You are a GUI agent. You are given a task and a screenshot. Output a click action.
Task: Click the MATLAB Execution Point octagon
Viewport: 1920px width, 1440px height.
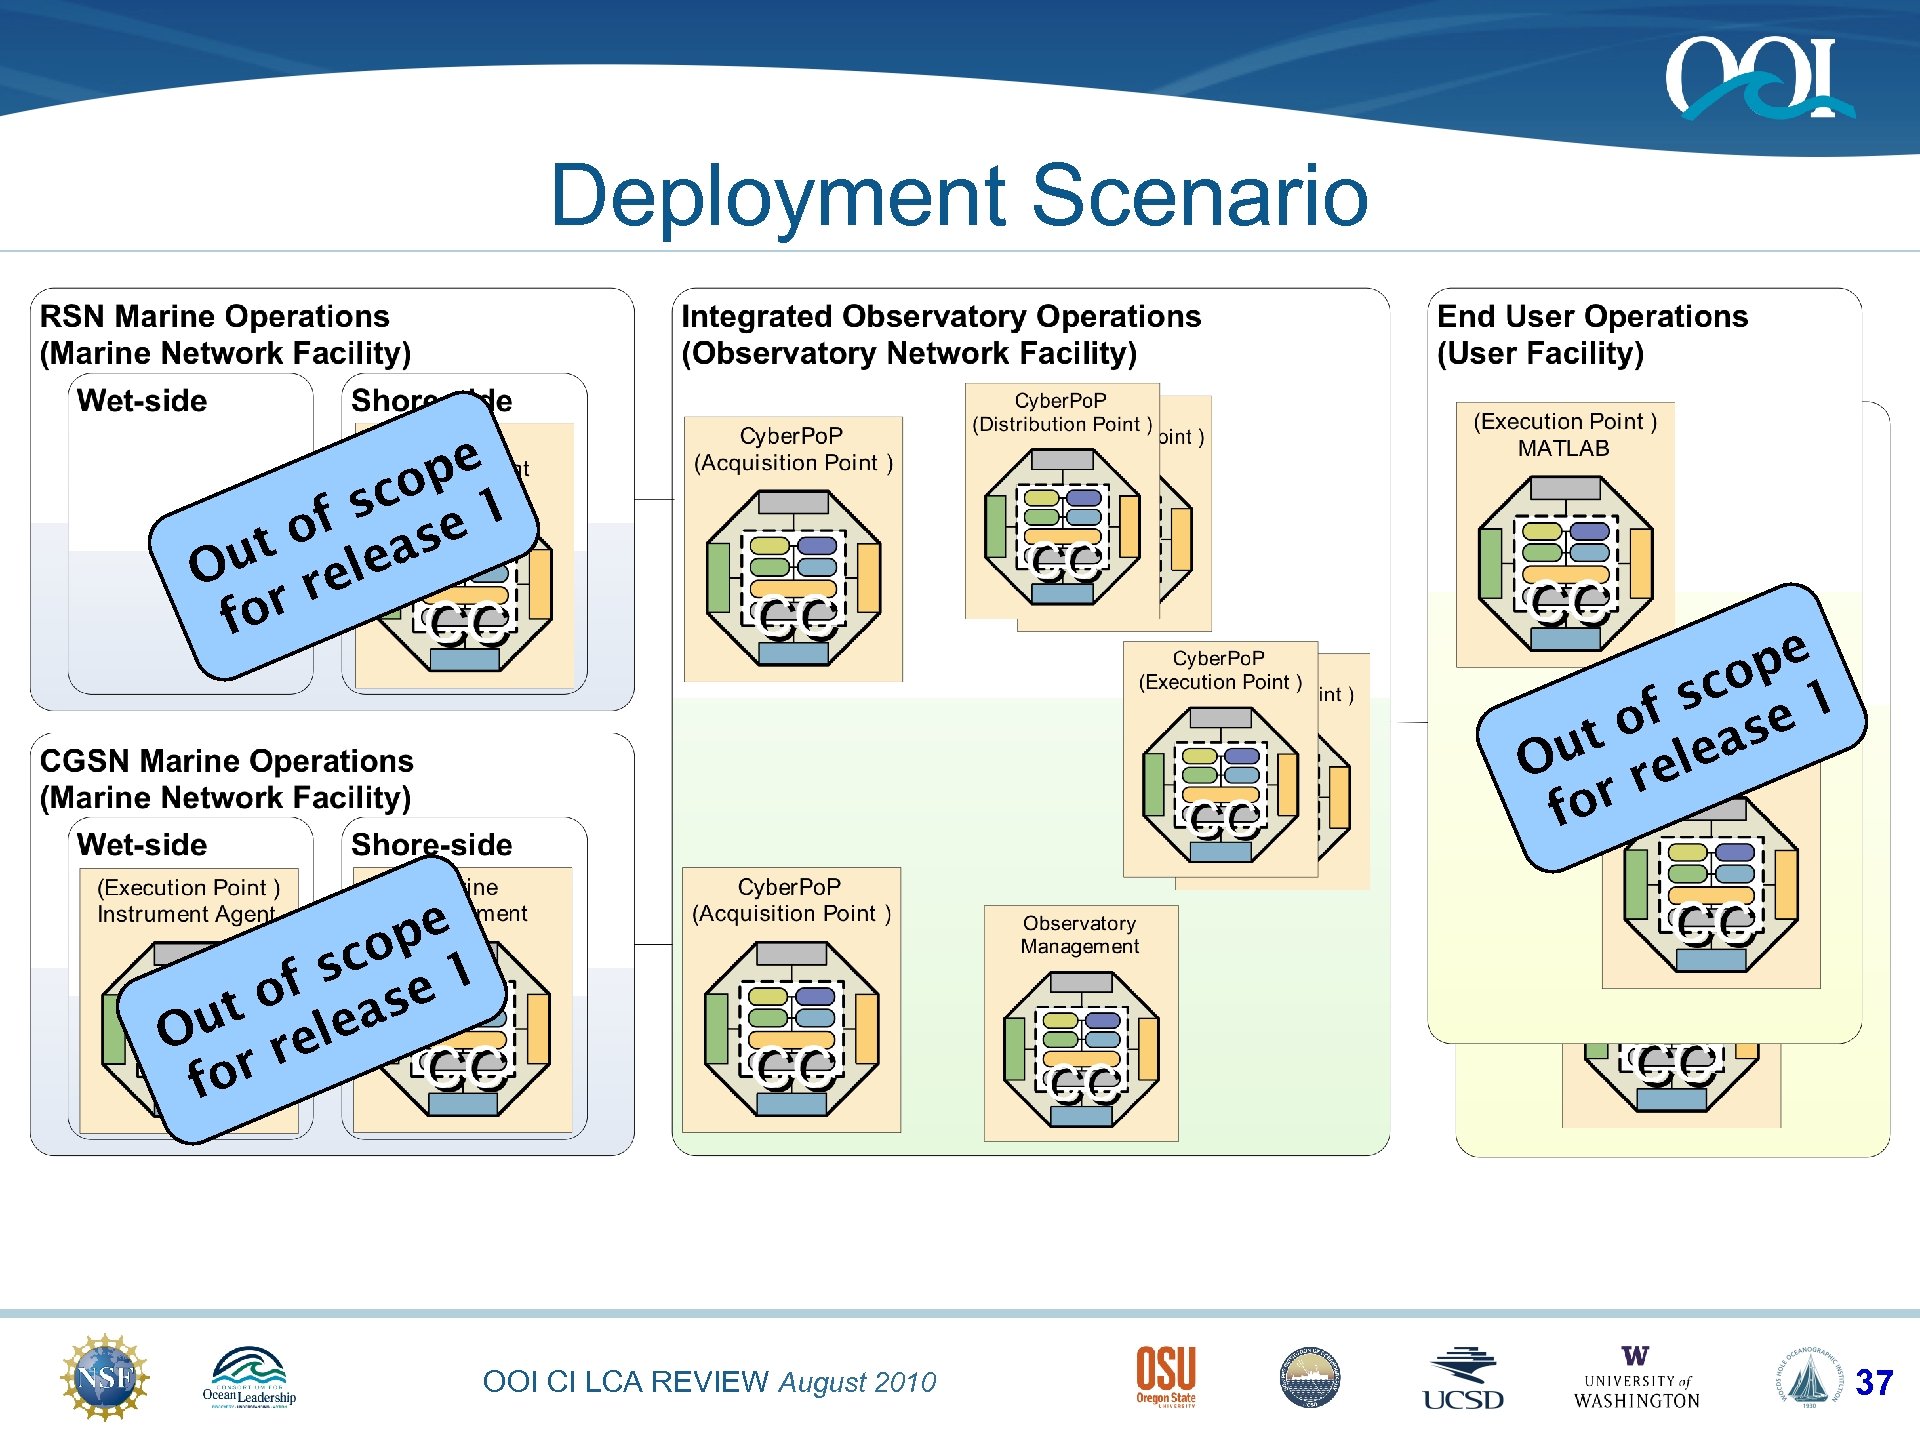(1565, 564)
